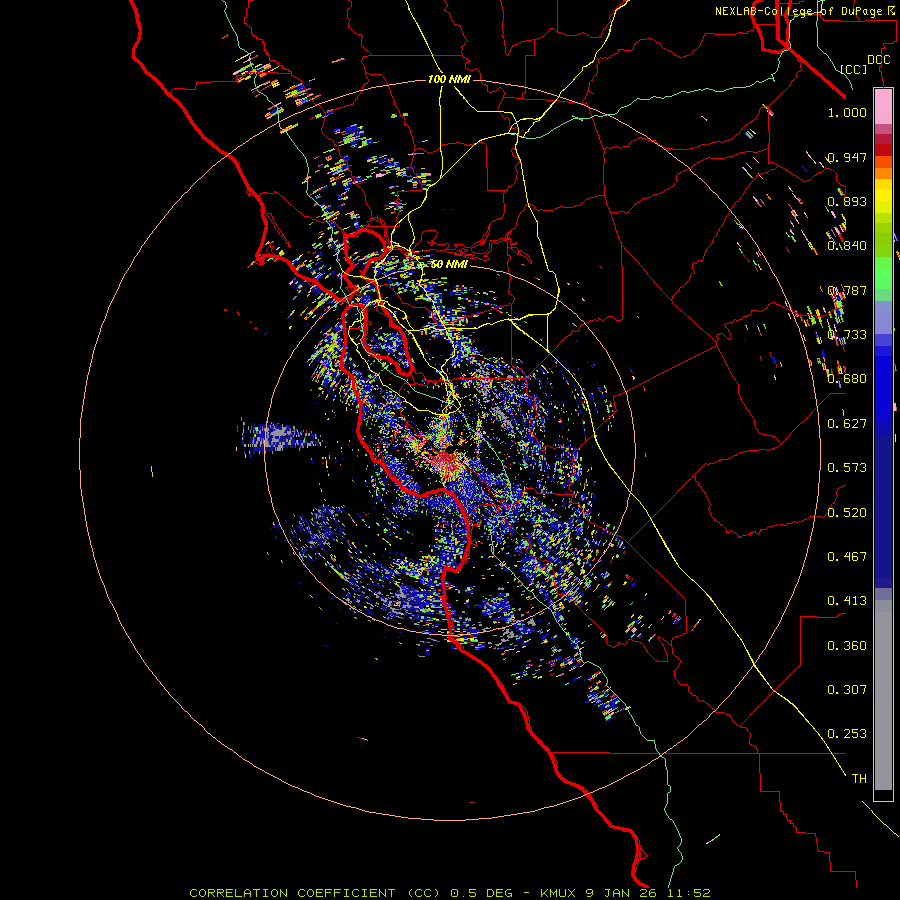Select the 0.680 scale value
Viewport: 900px width, 900px height.
(x=847, y=379)
